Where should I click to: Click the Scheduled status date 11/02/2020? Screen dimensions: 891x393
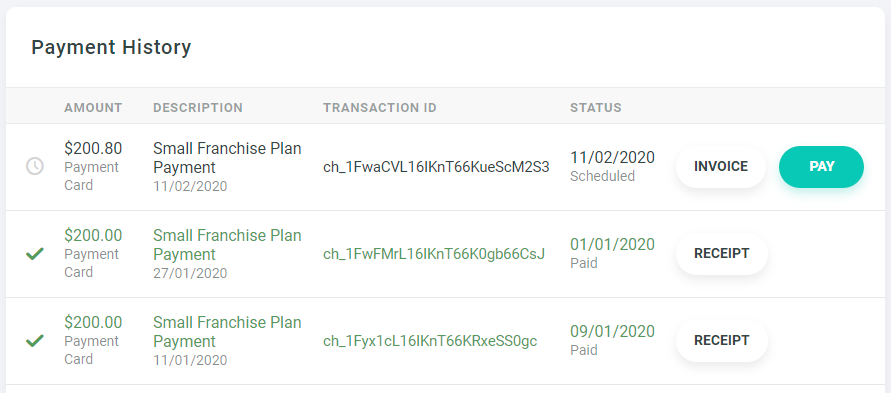(613, 157)
